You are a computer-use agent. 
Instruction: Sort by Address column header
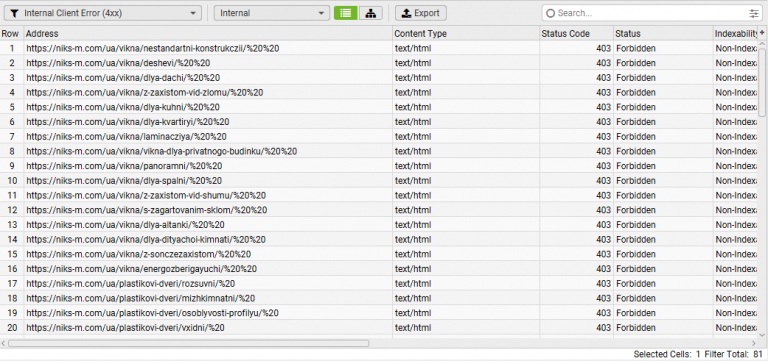208,33
